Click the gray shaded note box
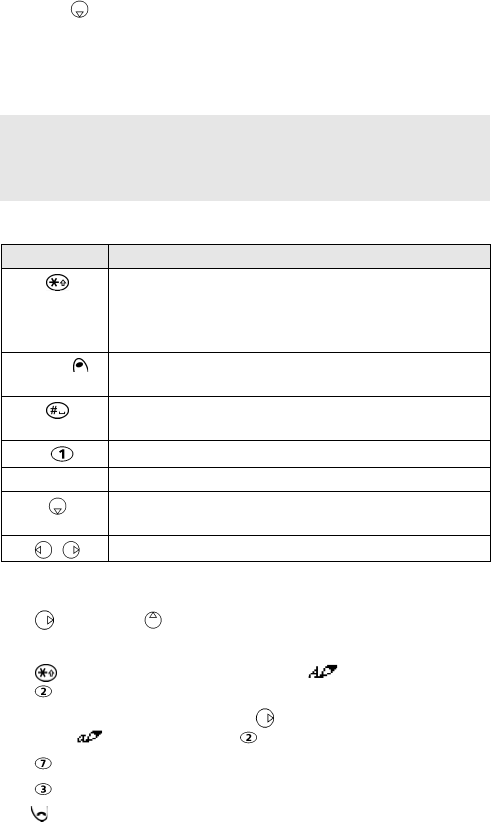The width and height of the screenshot is (491, 822). [245, 158]
